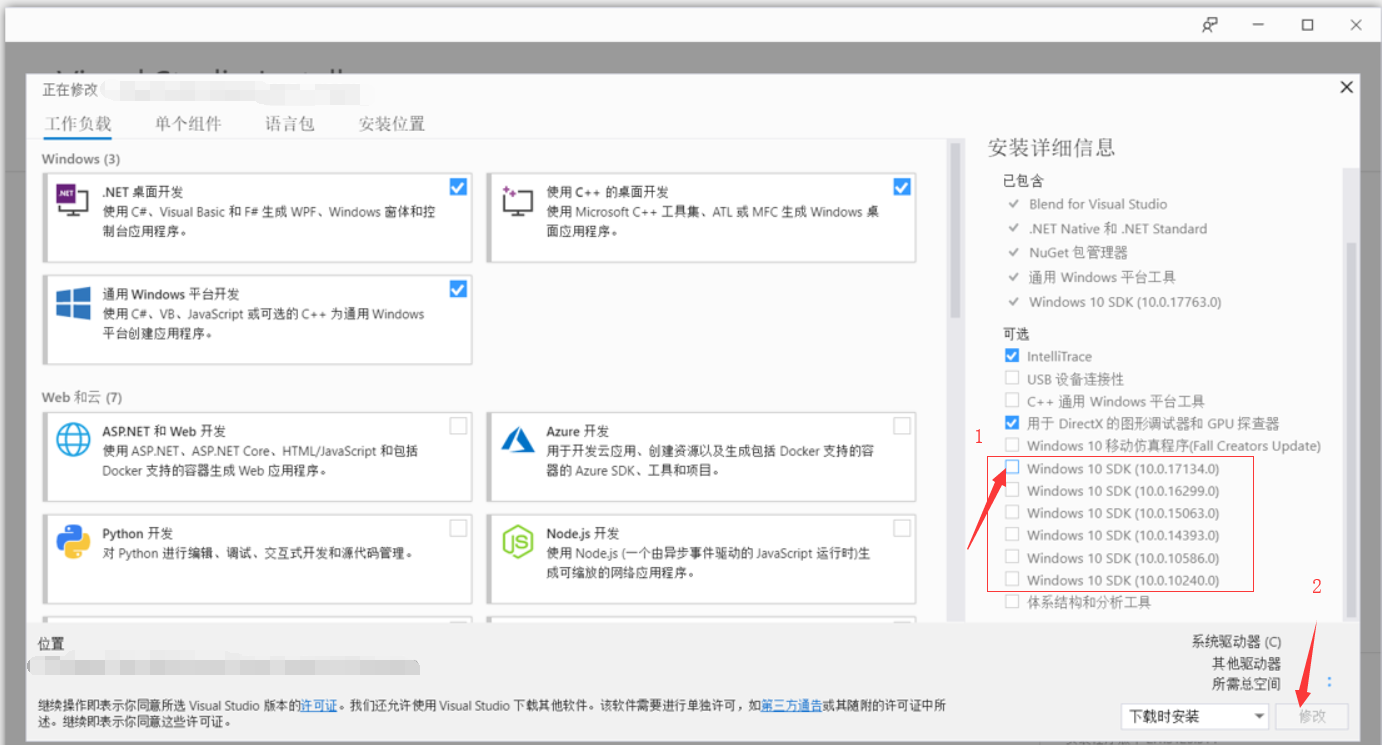Click the 修改 button
The width and height of the screenshot is (1382, 745).
coord(1311,716)
